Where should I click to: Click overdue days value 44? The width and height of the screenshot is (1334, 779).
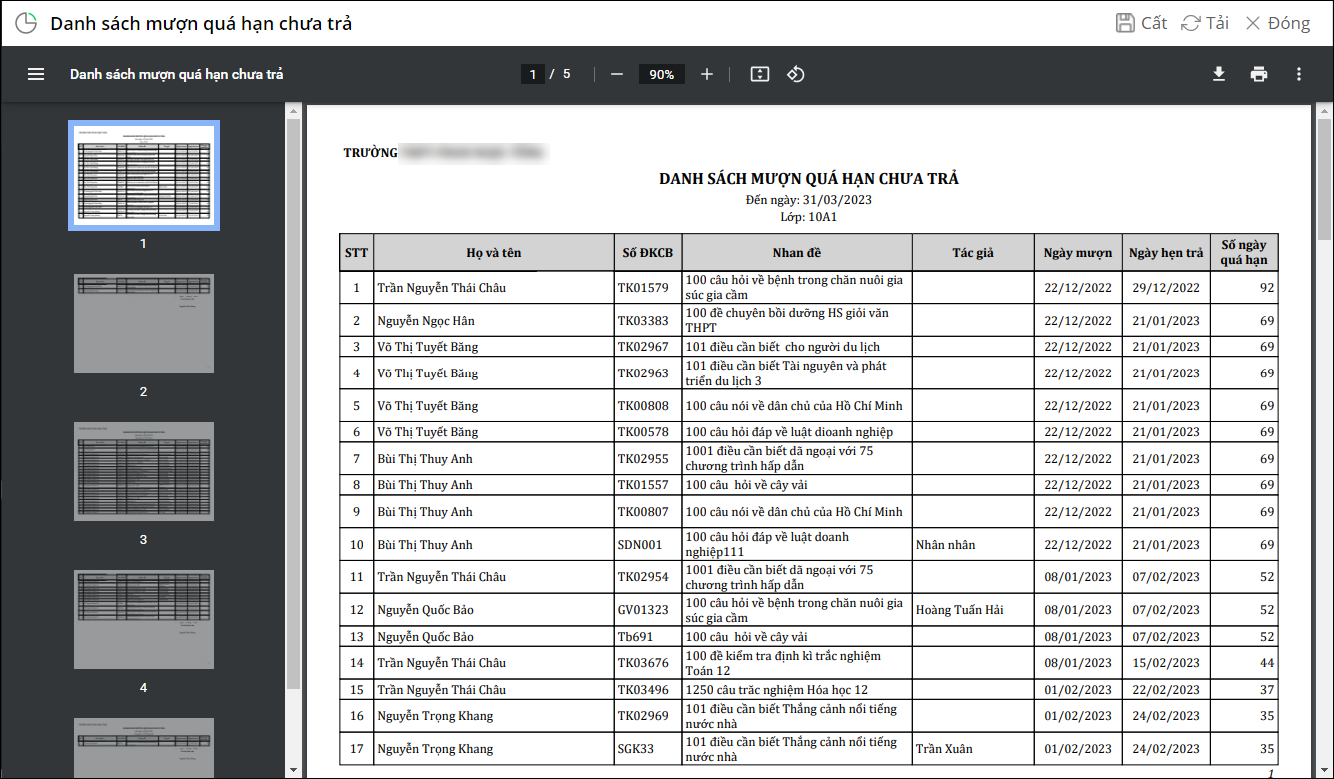(x=1267, y=663)
